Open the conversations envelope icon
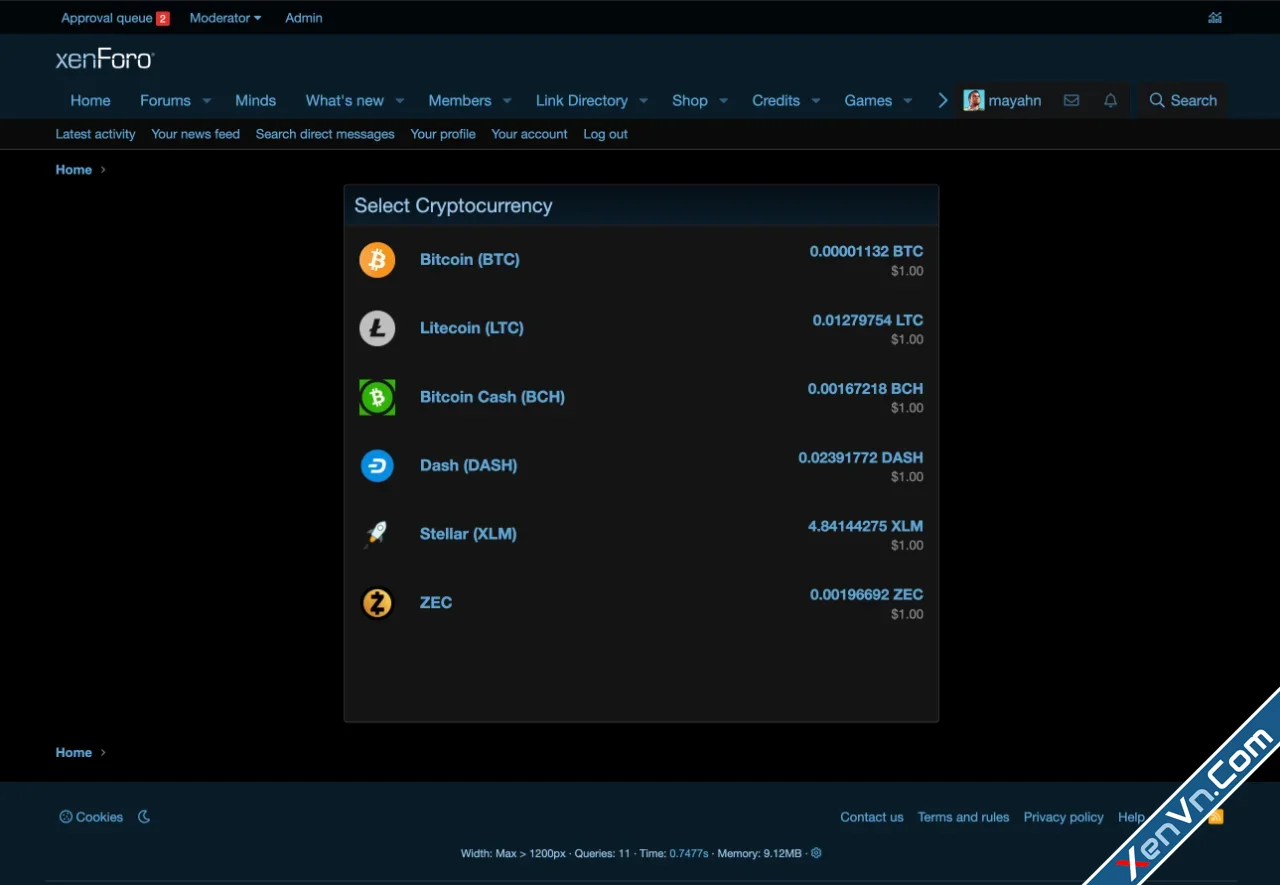This screenshot has height=885, width=1280. pyautogui.click(x=1071, y=101)
